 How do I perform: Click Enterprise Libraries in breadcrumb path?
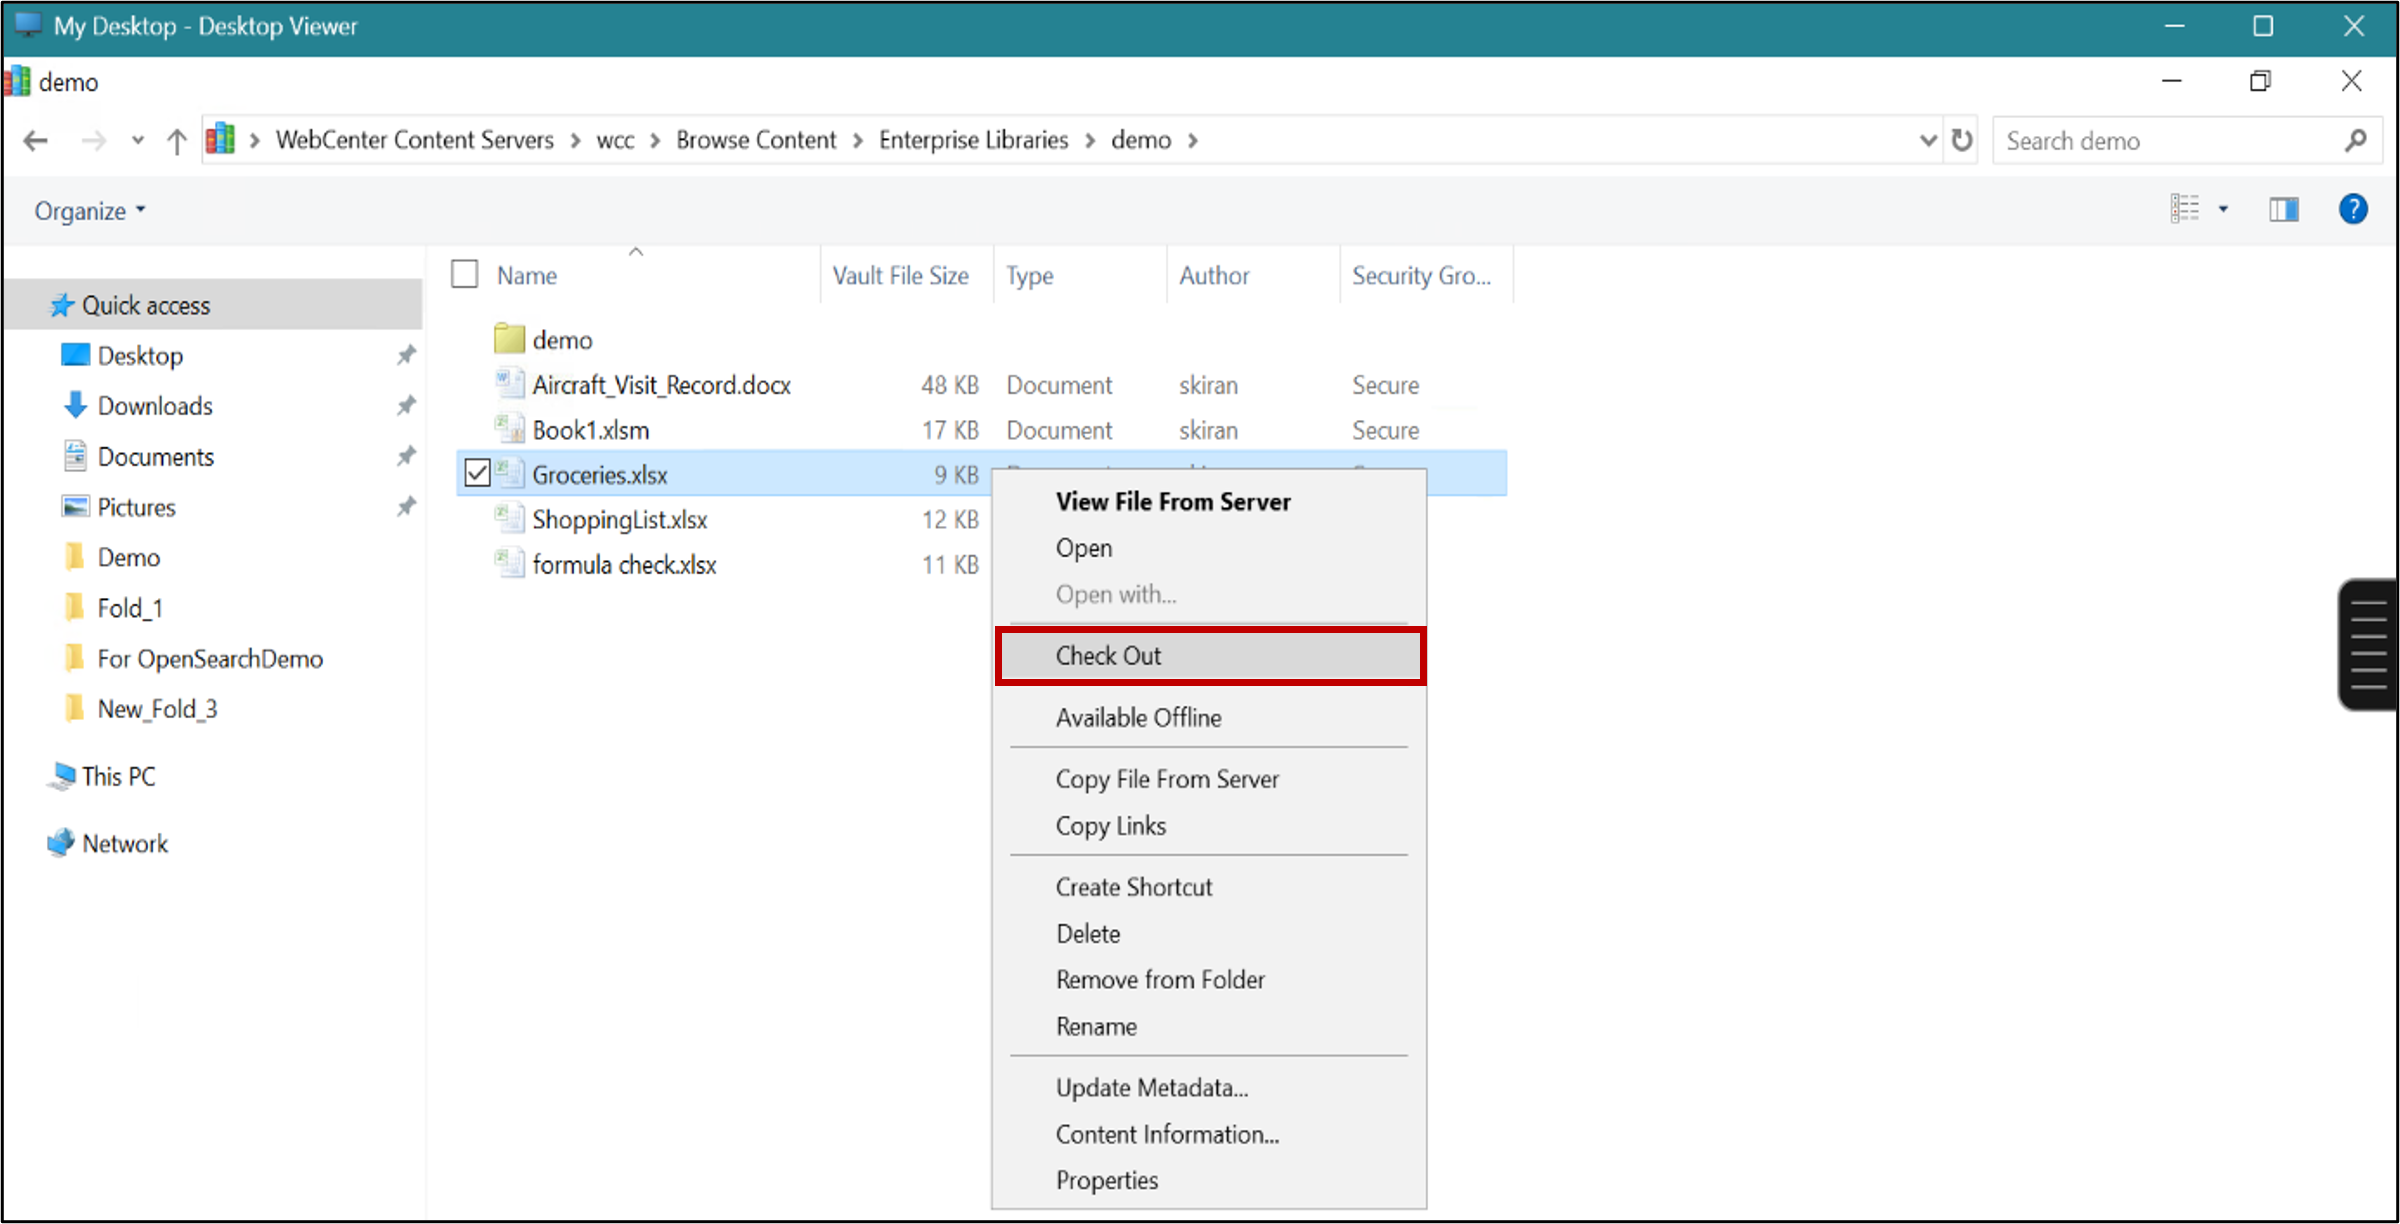[973, 141]
